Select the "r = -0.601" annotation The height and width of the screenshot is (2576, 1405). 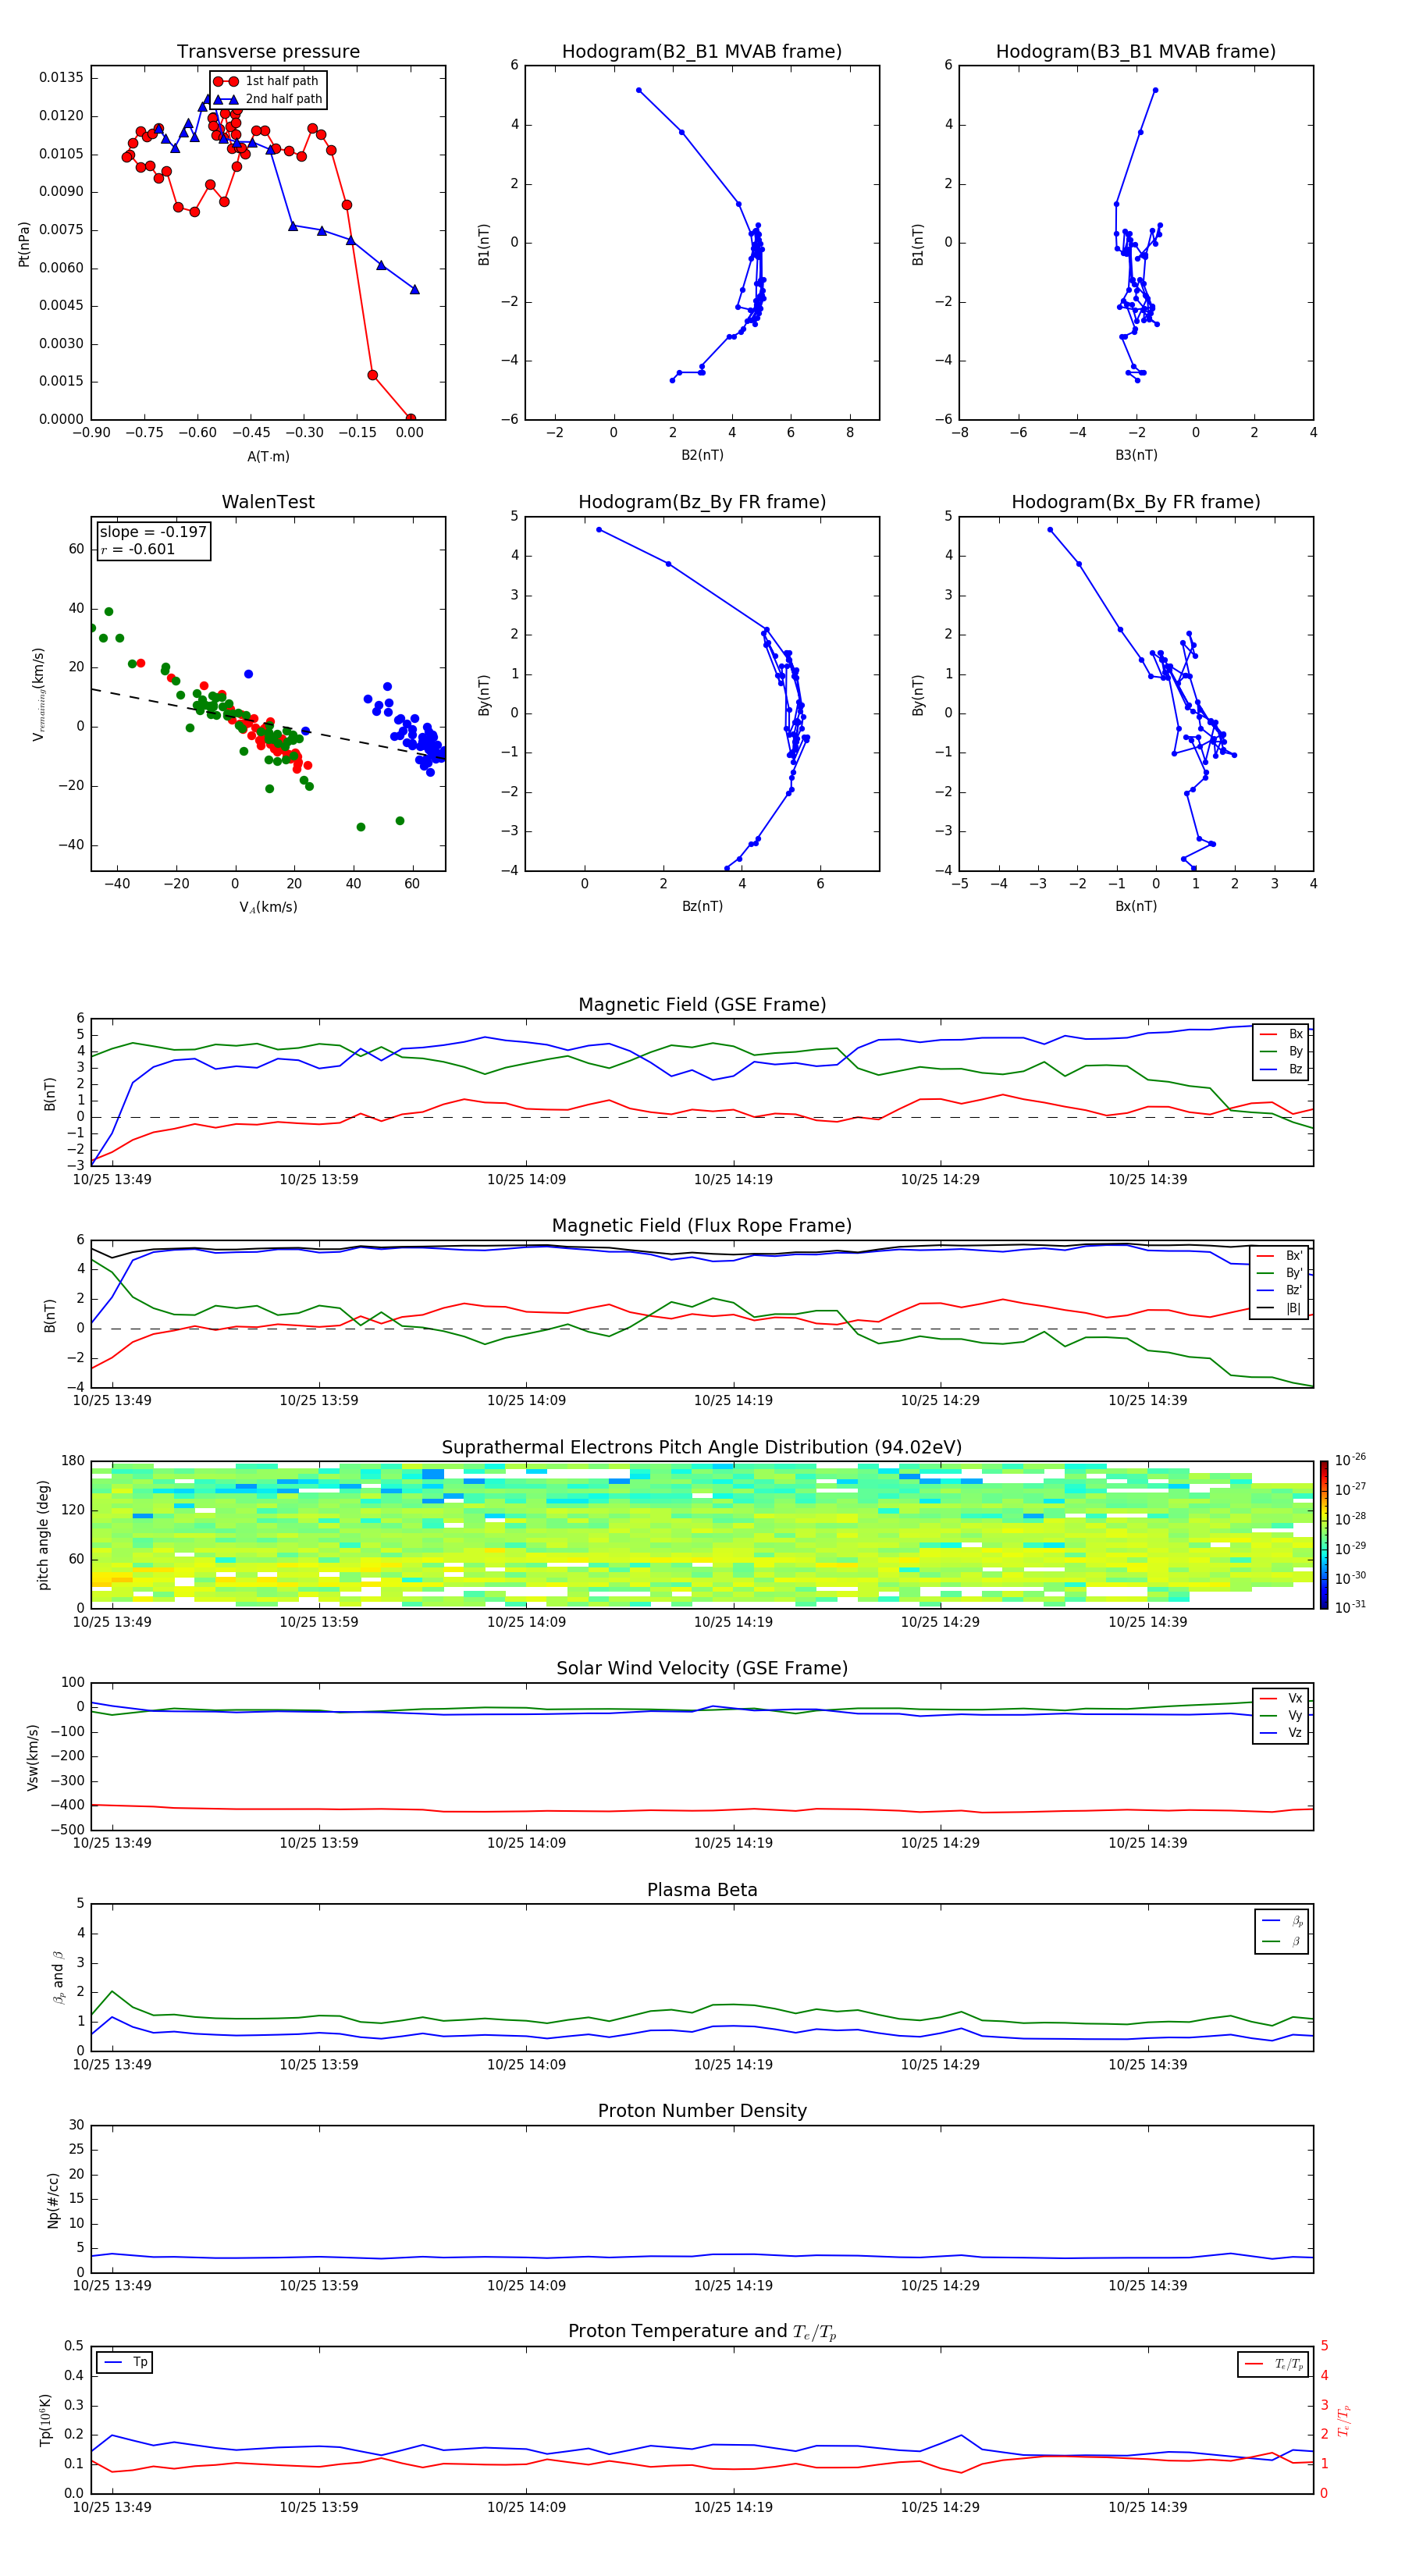click(138, 549)
